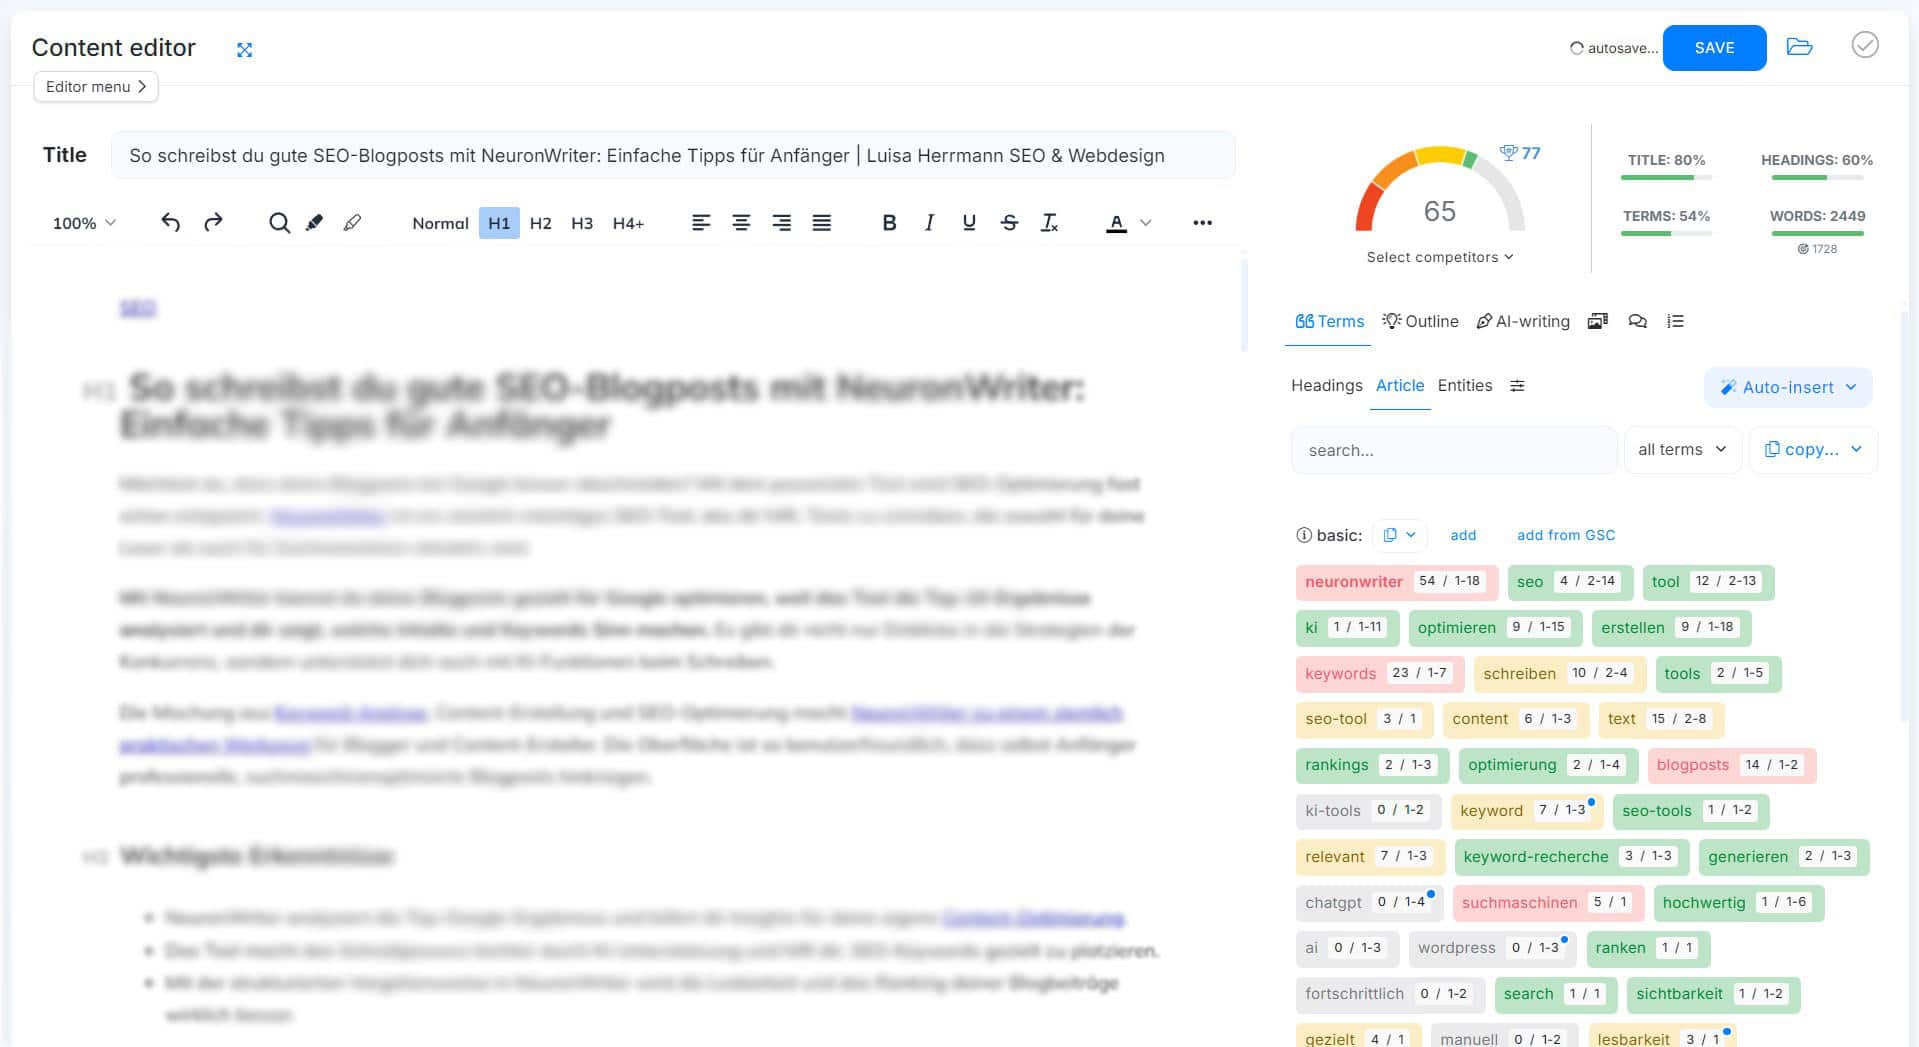Click the undo arrow icon
Viewport: 1919px width, 1047px height.
171,222
